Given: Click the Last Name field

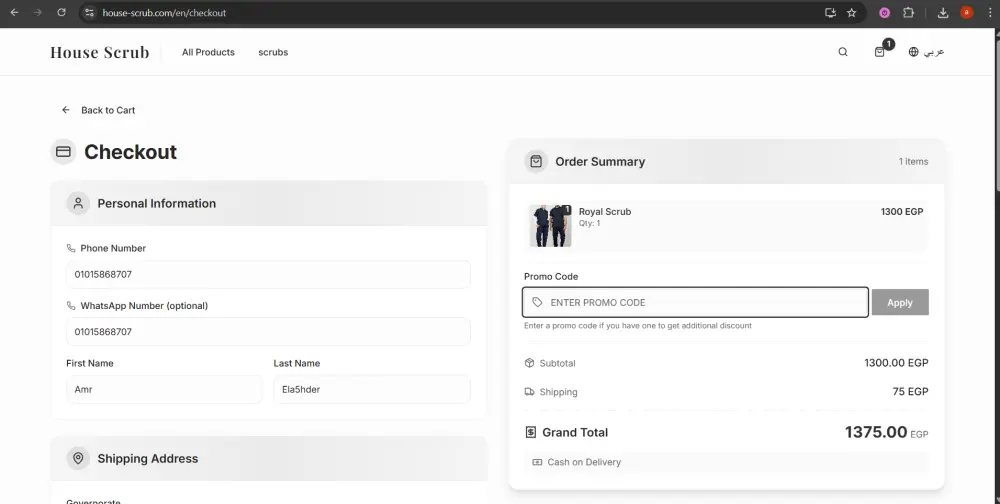Looking at the screenshot, I should pyautogui.click(x=372, y=389).
